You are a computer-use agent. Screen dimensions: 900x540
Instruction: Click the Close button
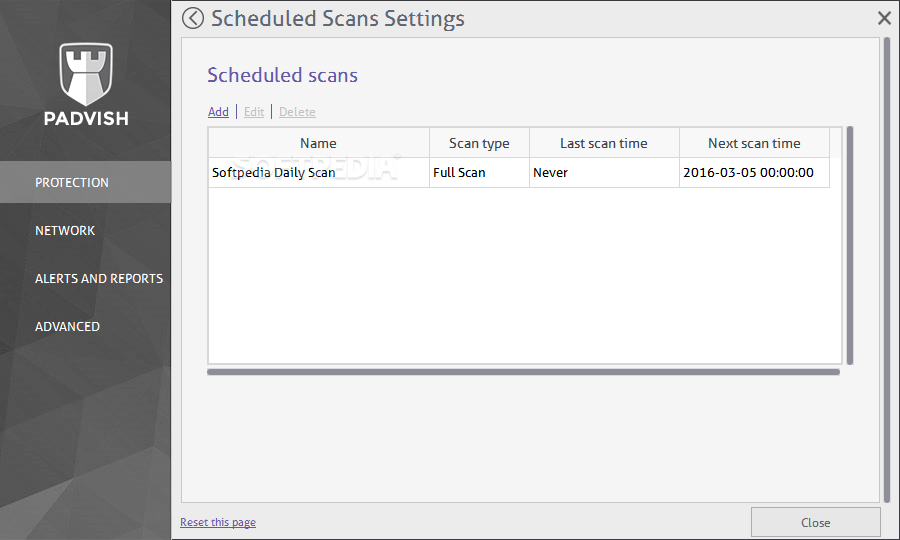point(816,523)
